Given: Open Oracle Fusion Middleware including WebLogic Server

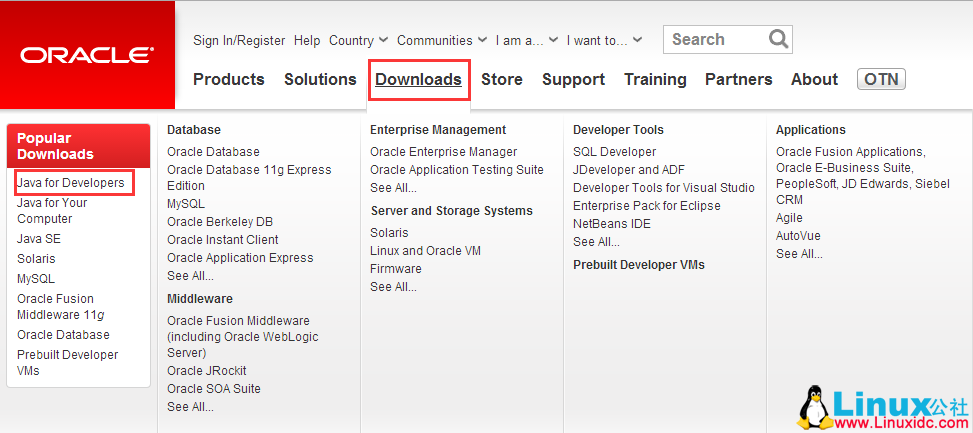Looking at the screenshot, I should click(x=243, y=337).
